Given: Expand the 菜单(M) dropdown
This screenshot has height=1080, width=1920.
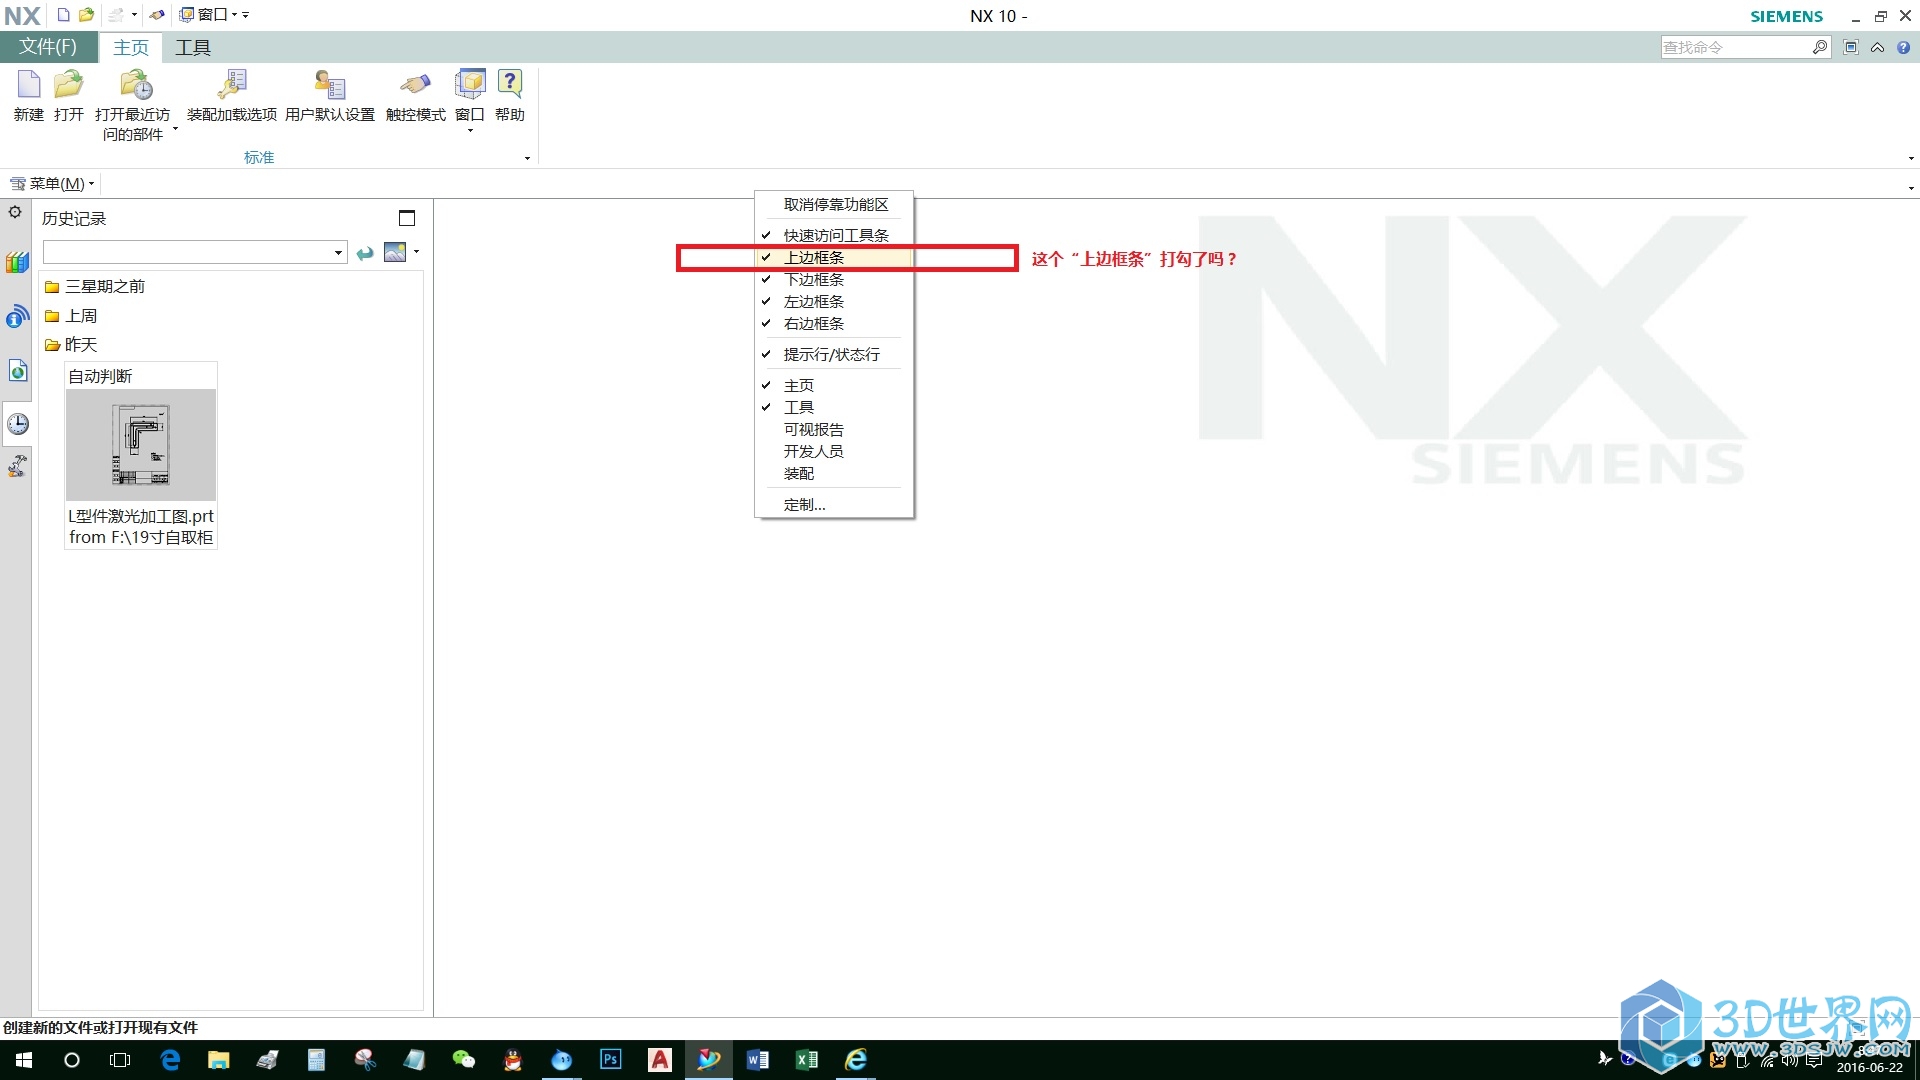Looking at the screenshot, I should tap(52, 184).
